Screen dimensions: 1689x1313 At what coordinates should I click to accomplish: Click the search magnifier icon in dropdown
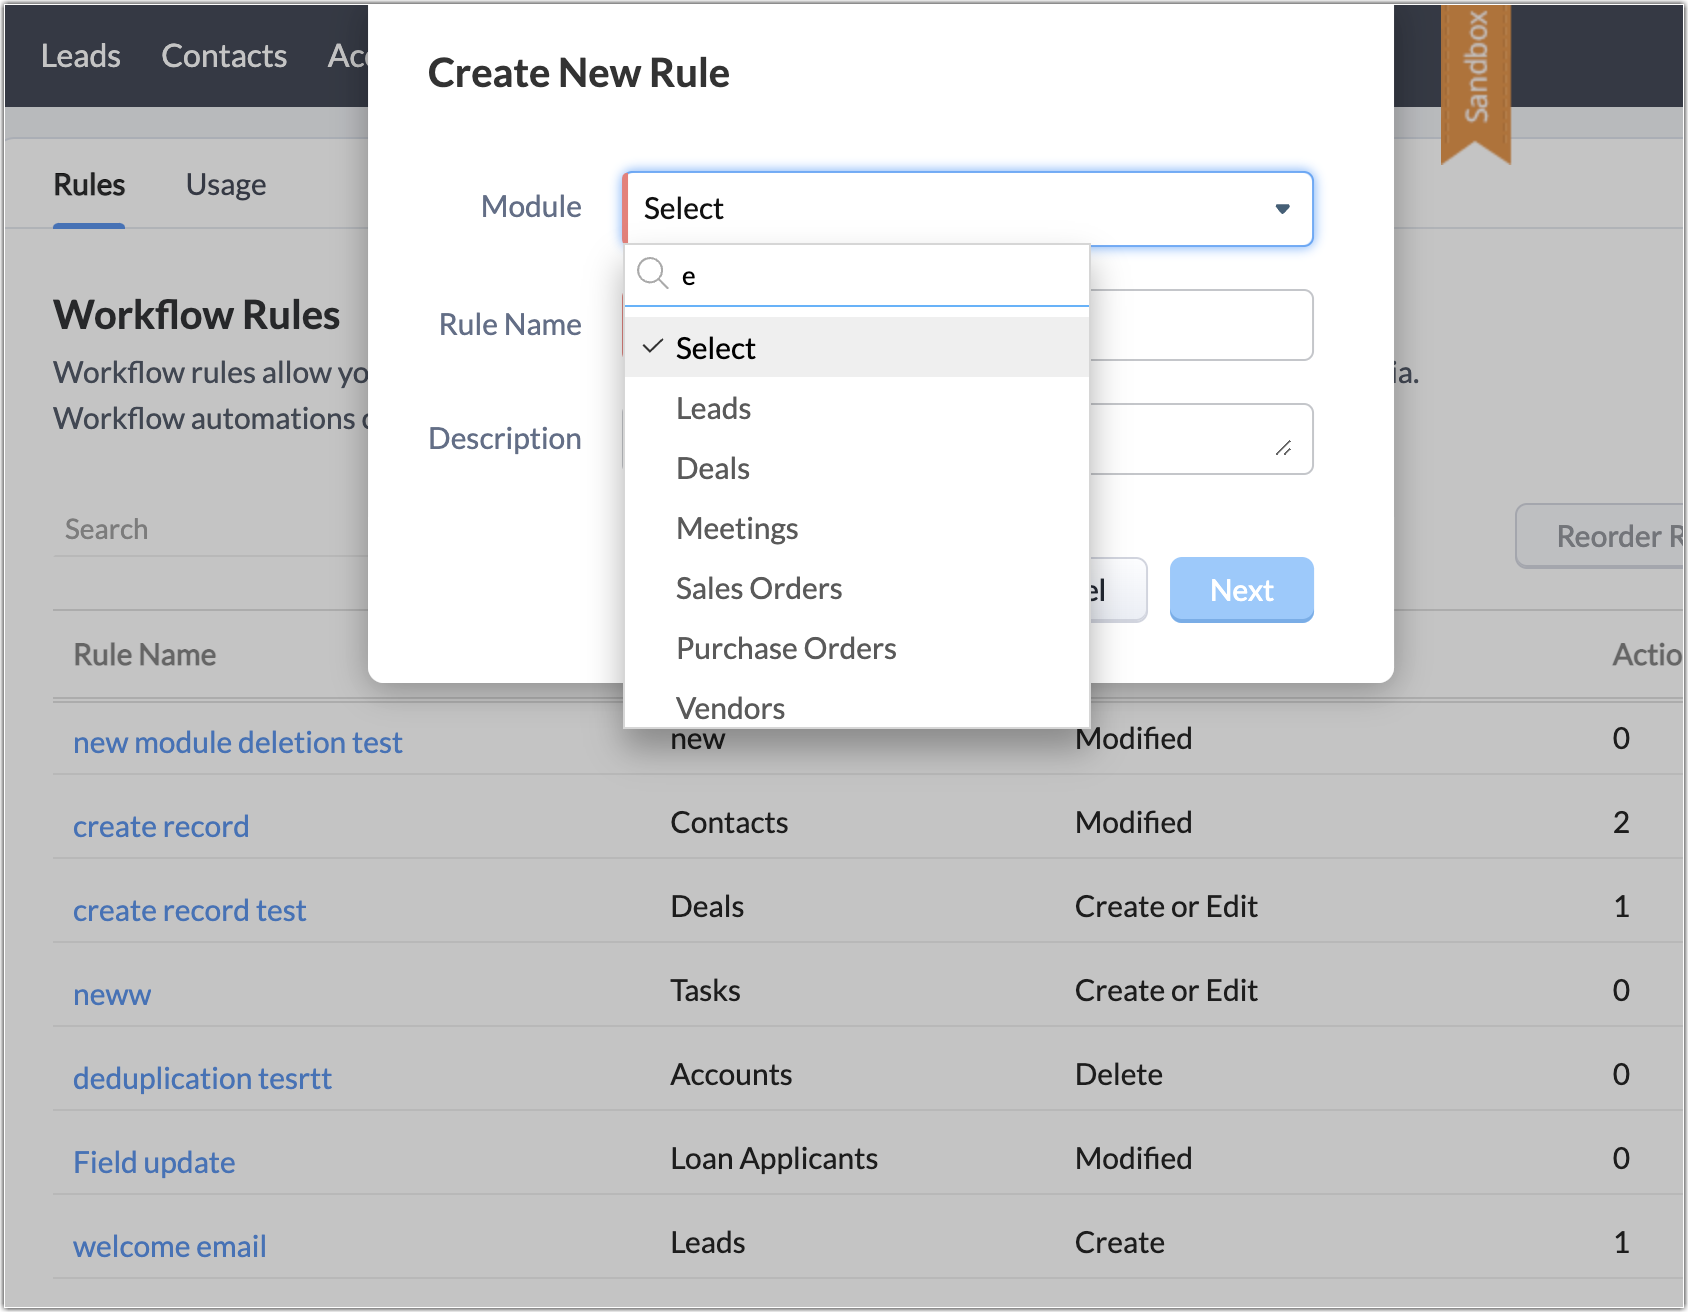(x=652, y=273)
